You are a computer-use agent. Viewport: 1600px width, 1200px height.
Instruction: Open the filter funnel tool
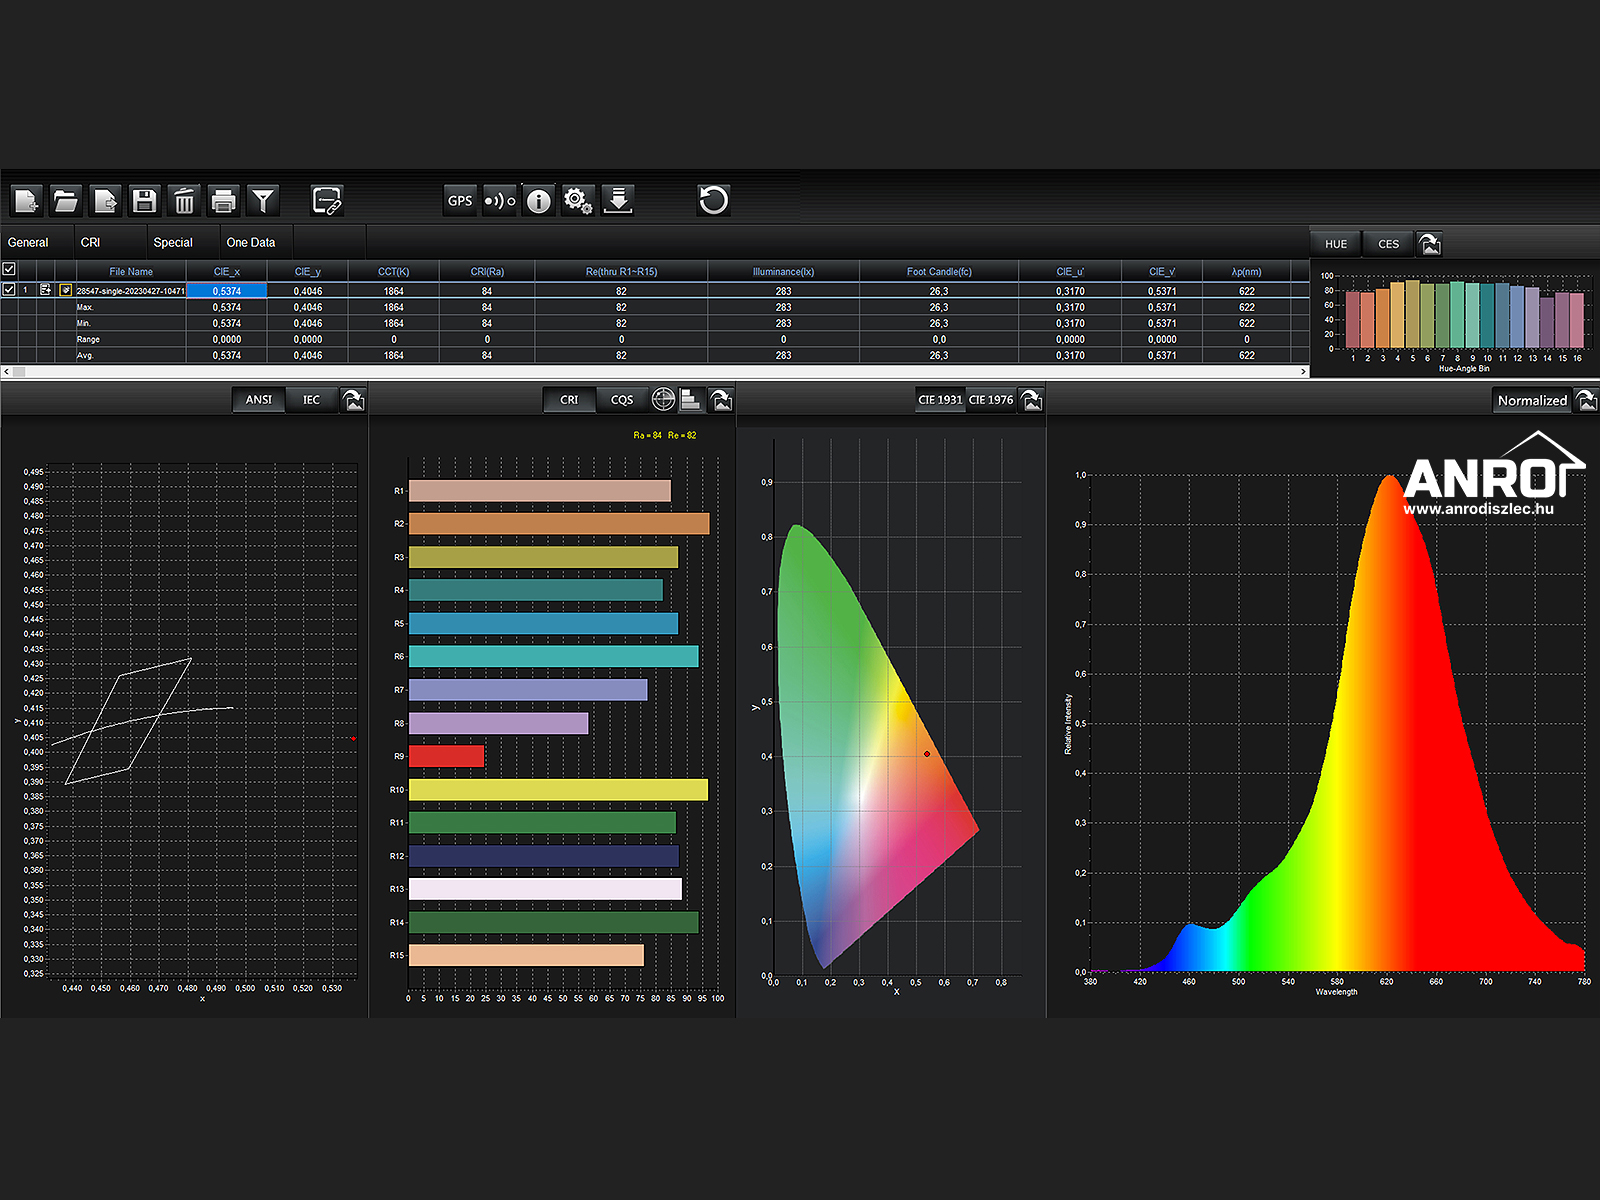[263, 201]
